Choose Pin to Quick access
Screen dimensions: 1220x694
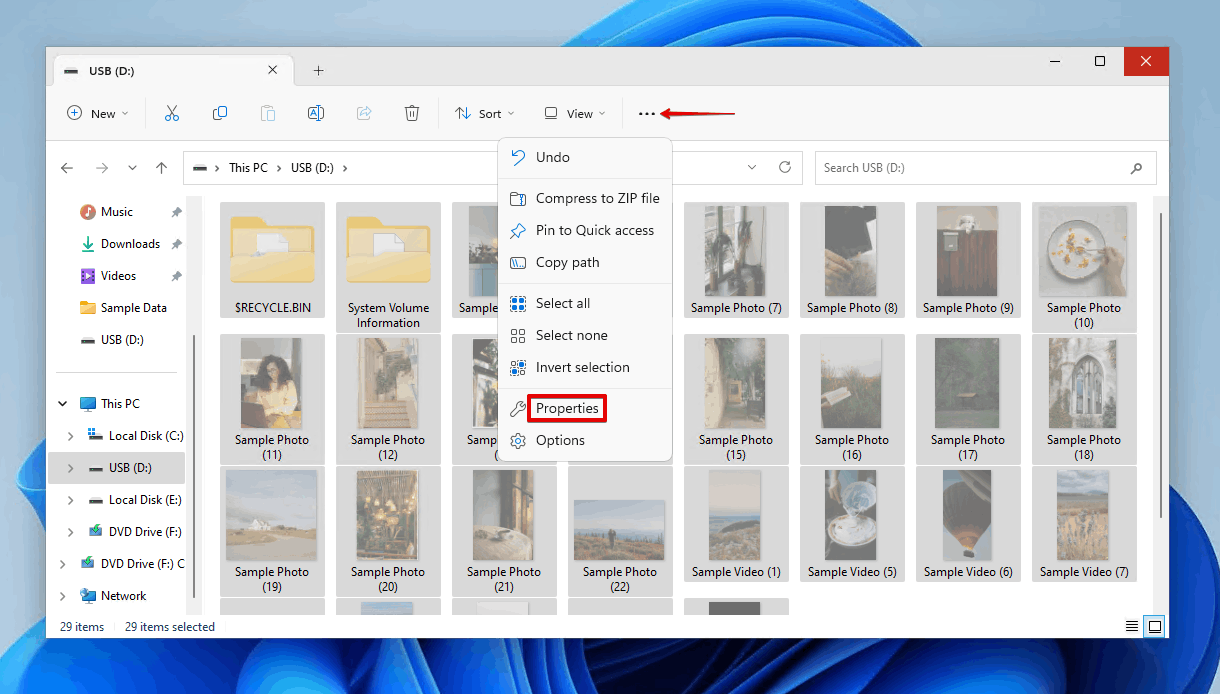(585, 230)
